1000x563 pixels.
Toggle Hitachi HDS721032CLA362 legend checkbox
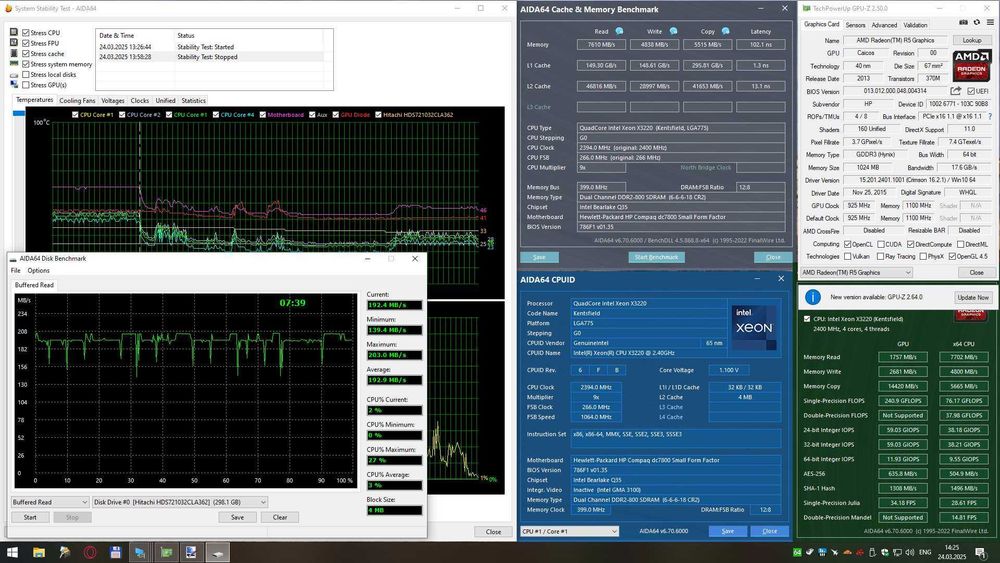coord(378,115)
